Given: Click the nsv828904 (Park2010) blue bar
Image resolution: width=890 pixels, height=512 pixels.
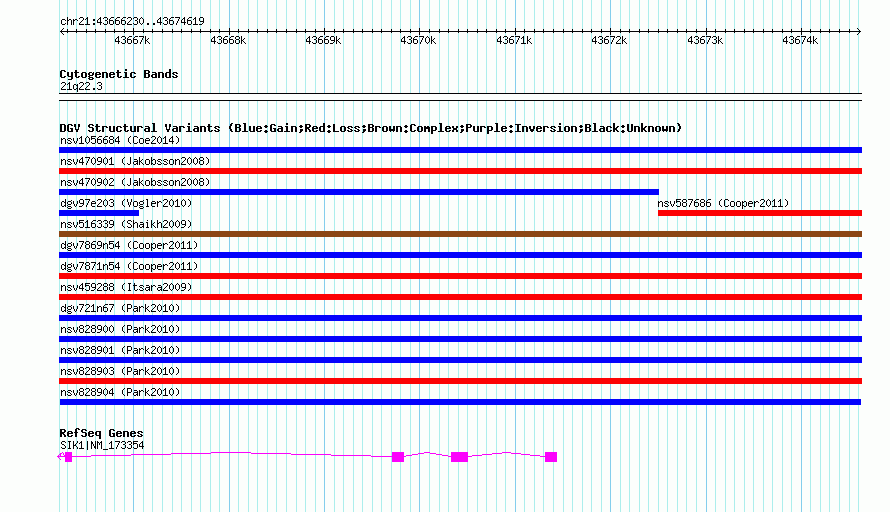Looking at the screenshot, I should (x=460, y=402).
